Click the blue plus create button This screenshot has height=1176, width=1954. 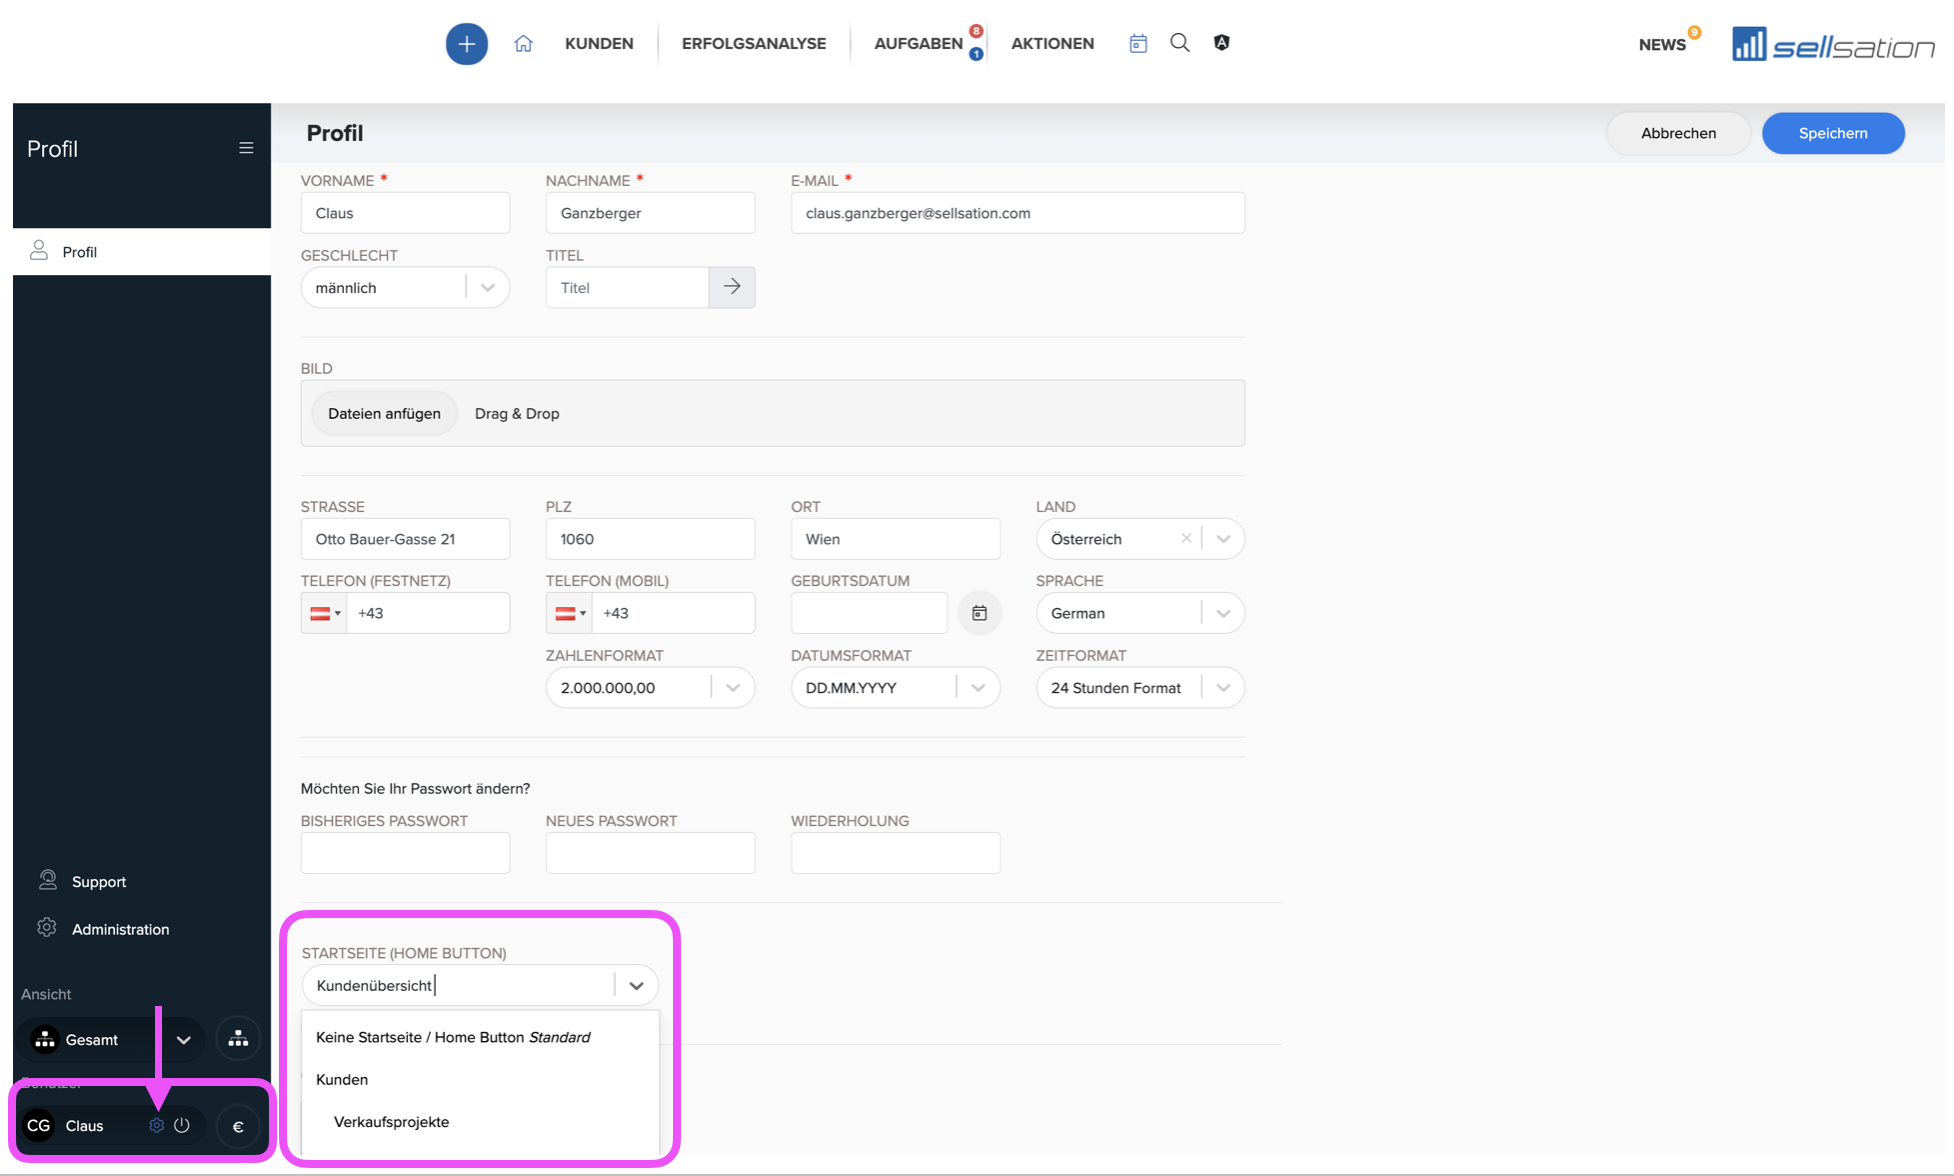(x=466, y=44)
